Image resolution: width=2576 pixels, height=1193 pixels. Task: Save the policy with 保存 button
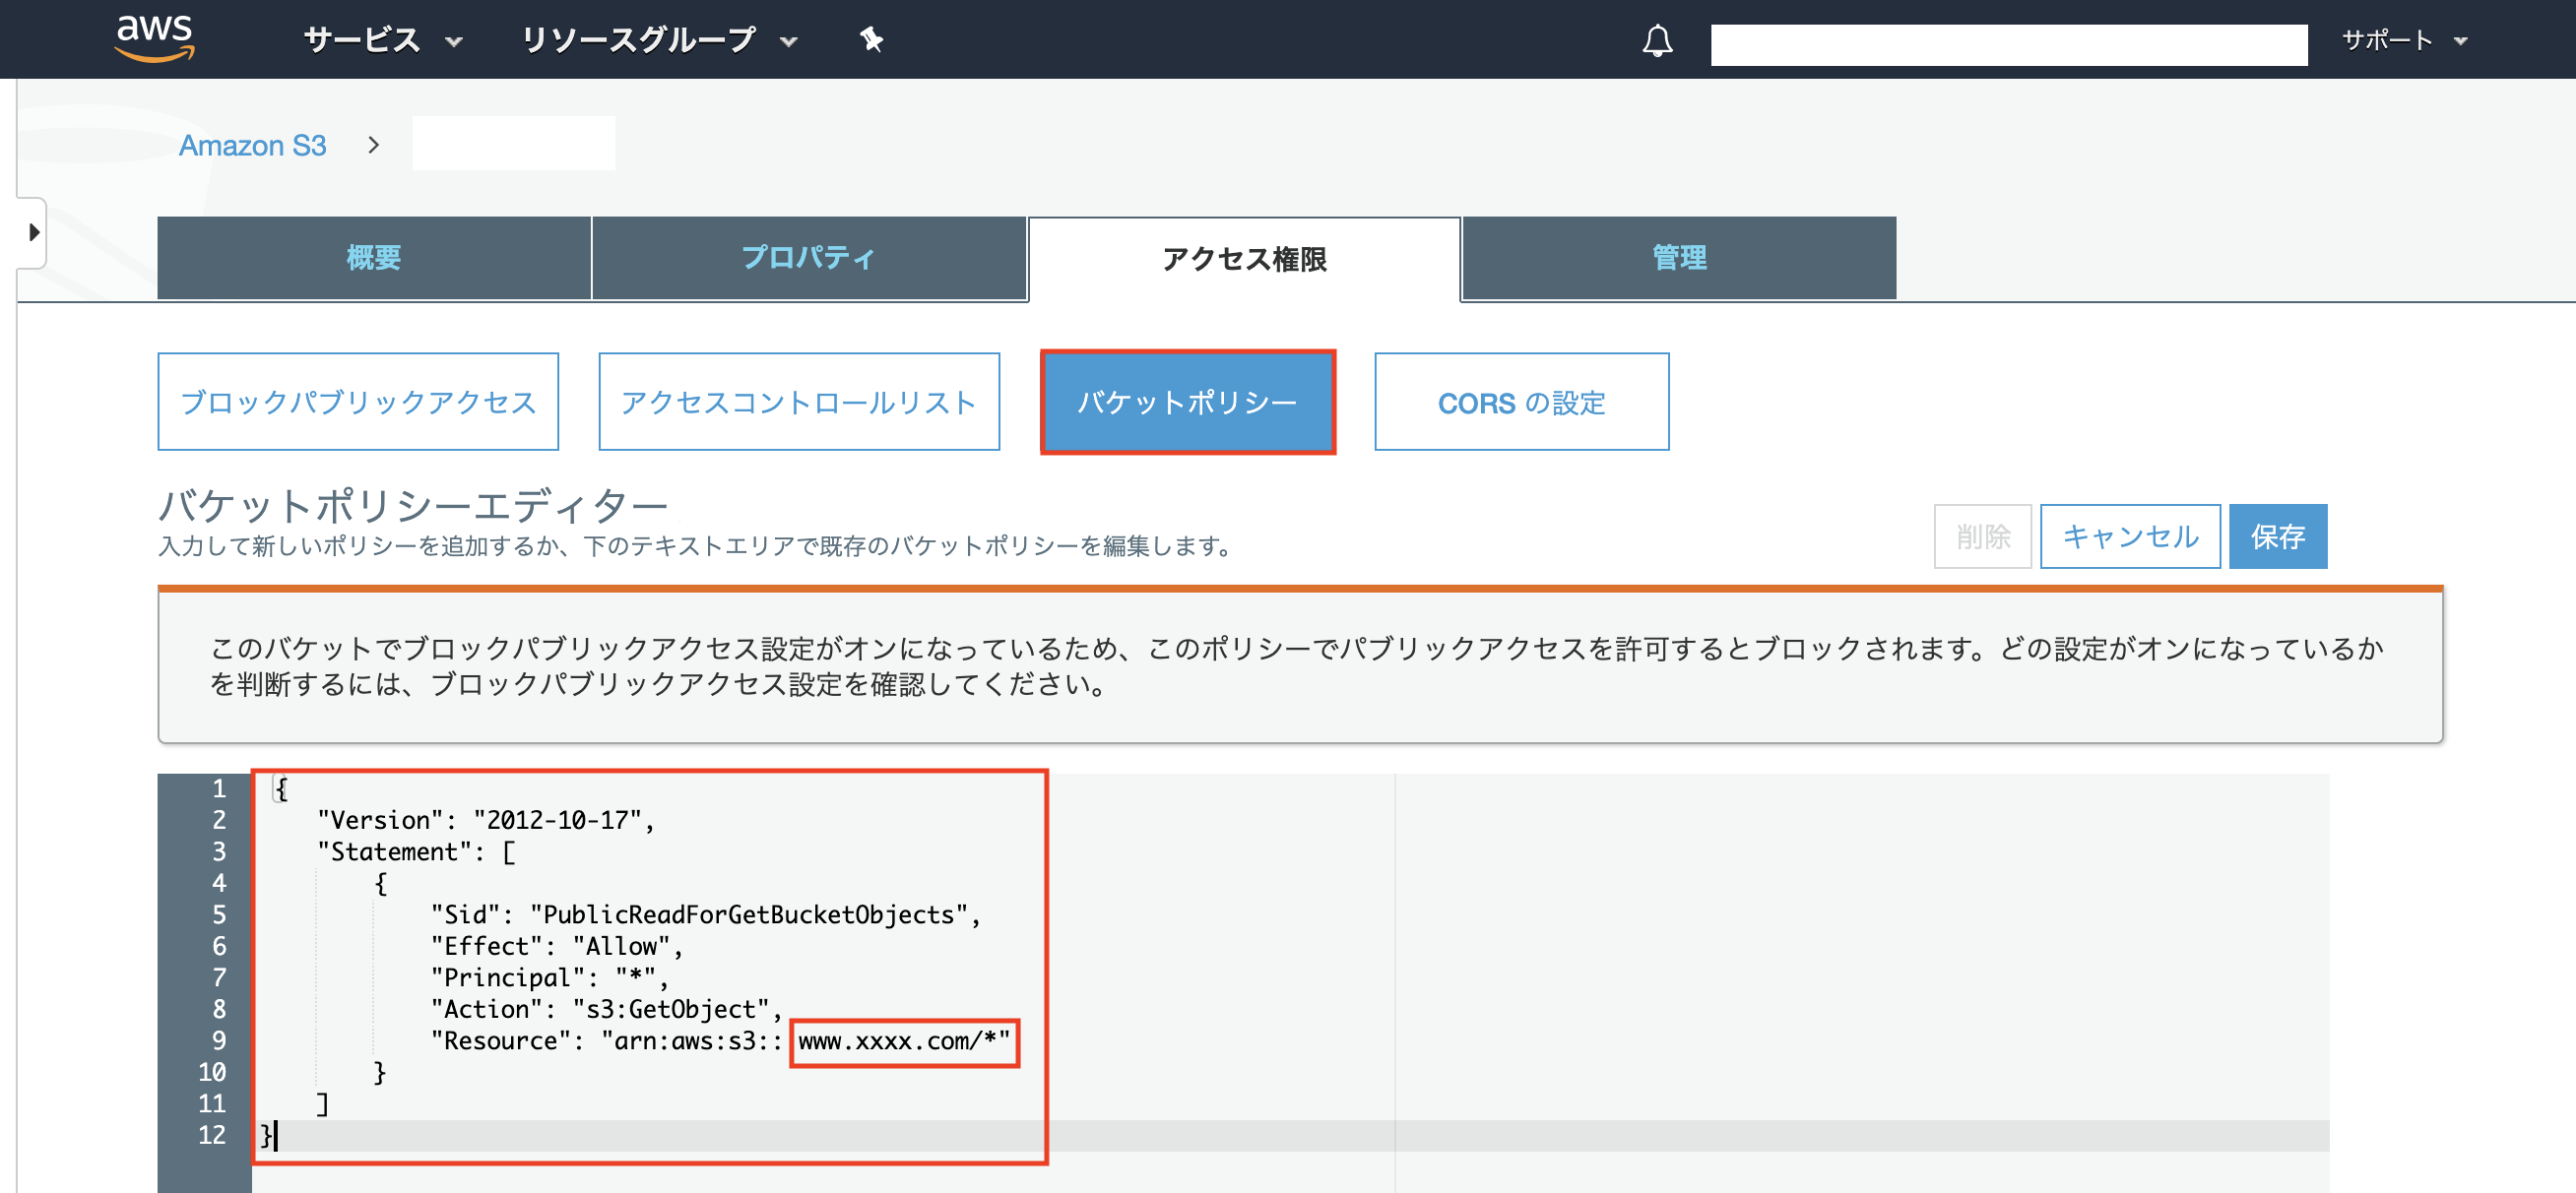(x=2277, y=536)
